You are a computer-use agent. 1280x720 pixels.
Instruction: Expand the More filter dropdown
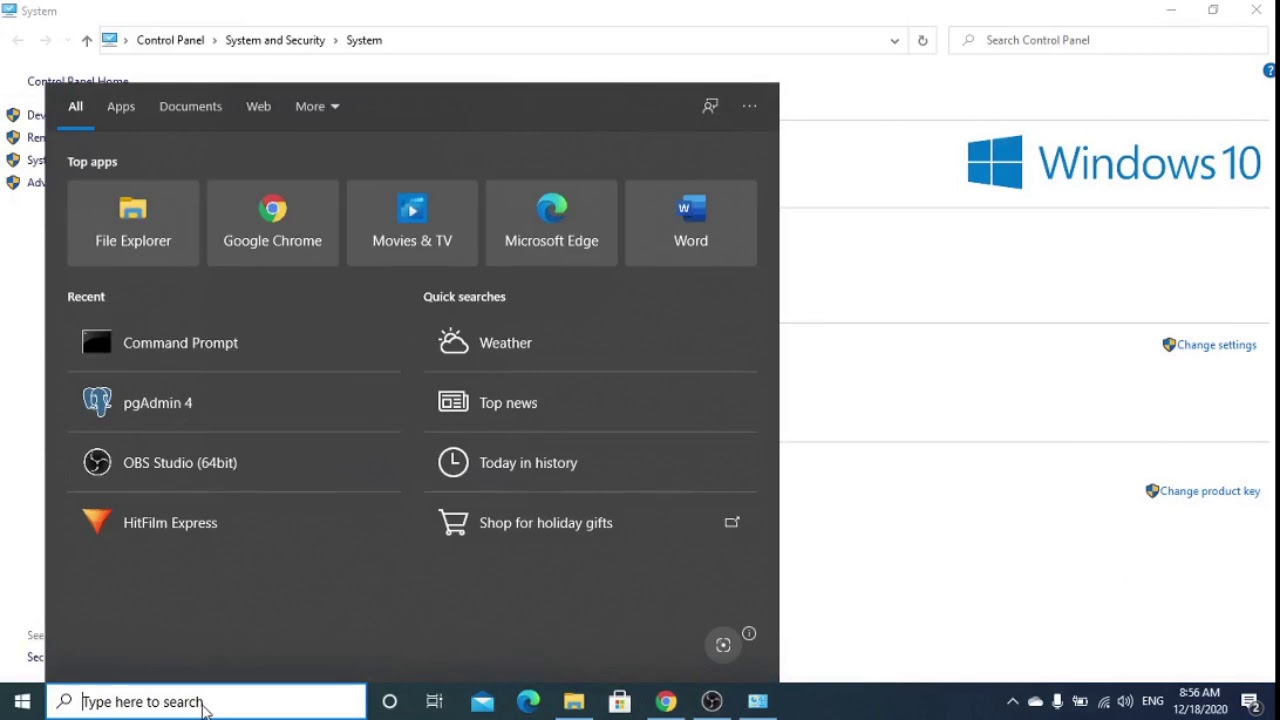(317, 106)
